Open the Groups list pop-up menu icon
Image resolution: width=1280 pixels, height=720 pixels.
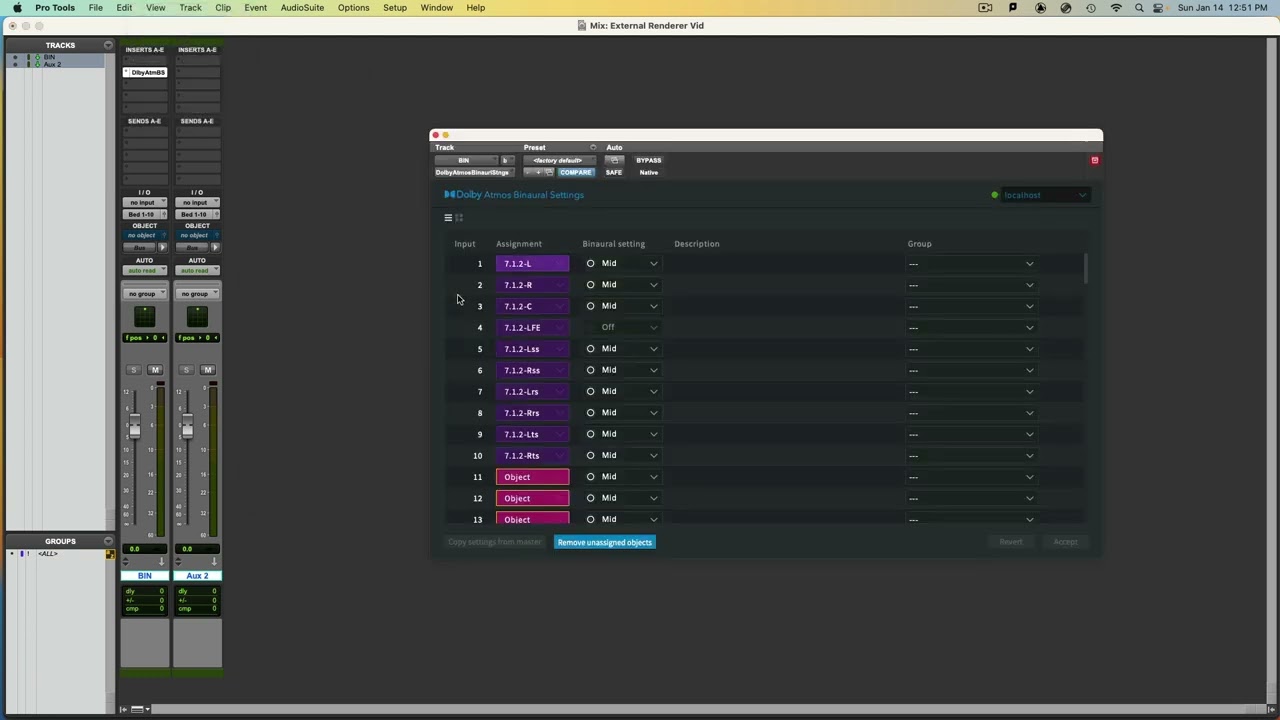click(x=108, y=541)
